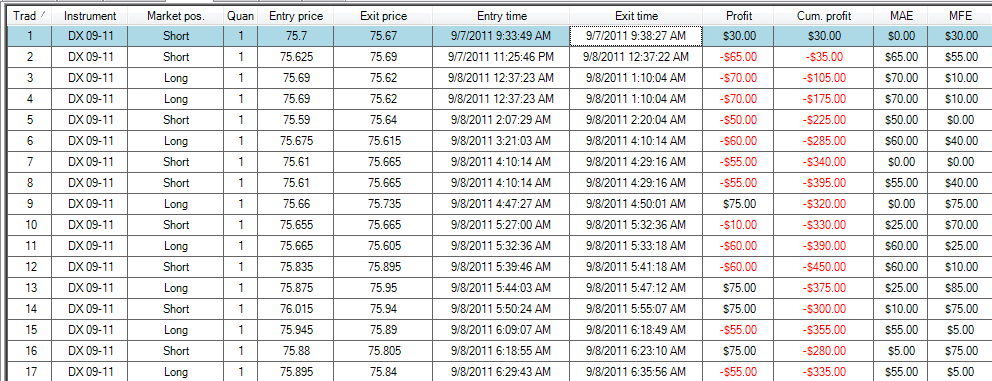This screenshot has width=992, height=381.
Task: Click the -$450.00 cumulative profit cell
Action: point(823,266)
